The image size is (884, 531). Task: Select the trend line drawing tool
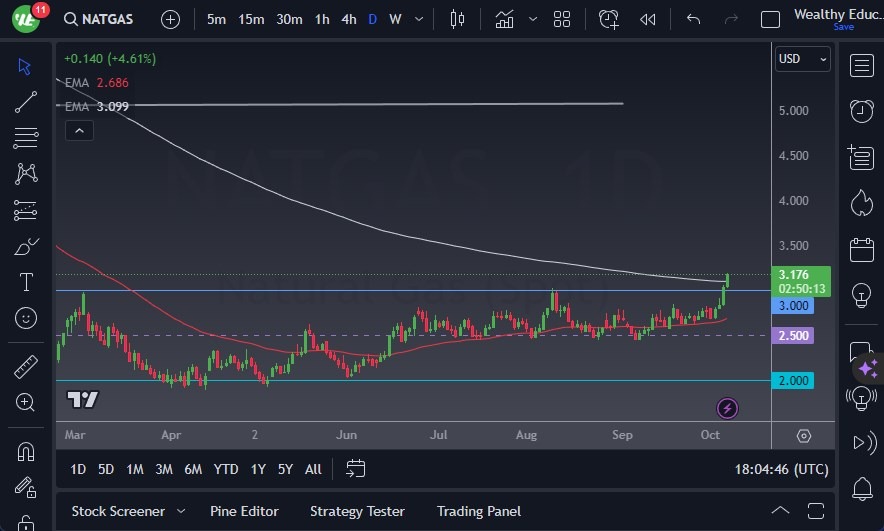click(26, 101)
